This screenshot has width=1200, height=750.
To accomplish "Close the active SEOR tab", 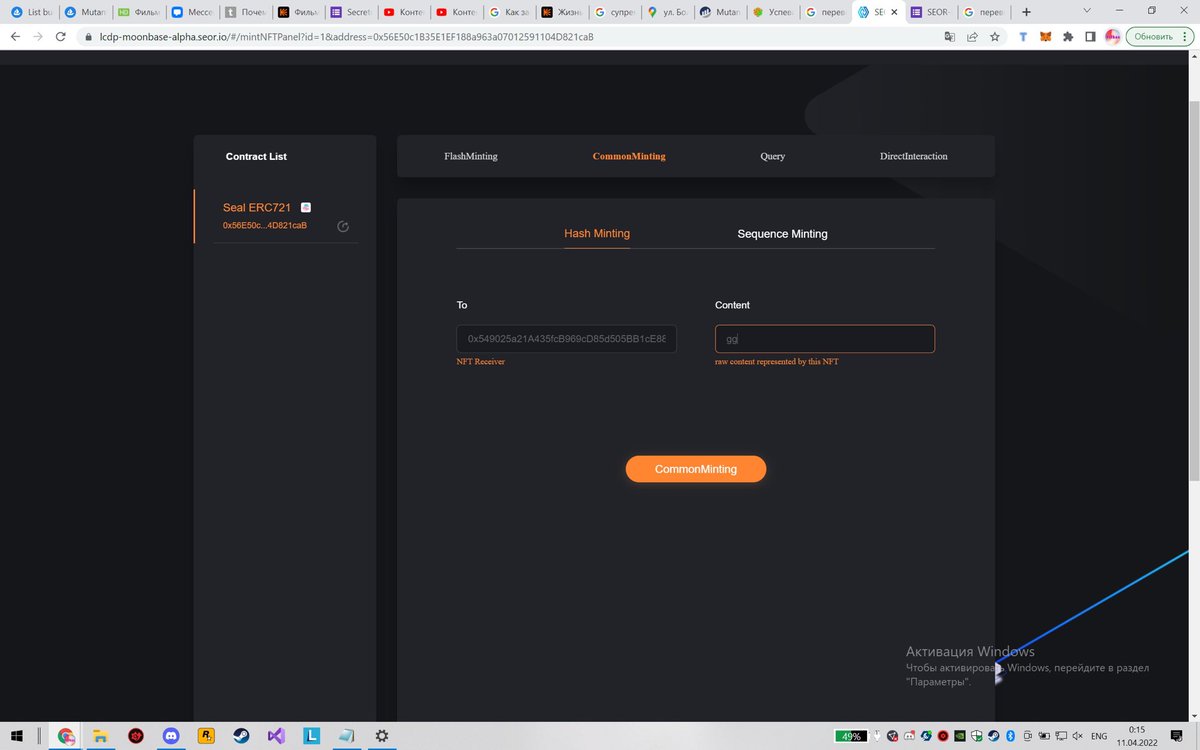I will click(894, 12).
